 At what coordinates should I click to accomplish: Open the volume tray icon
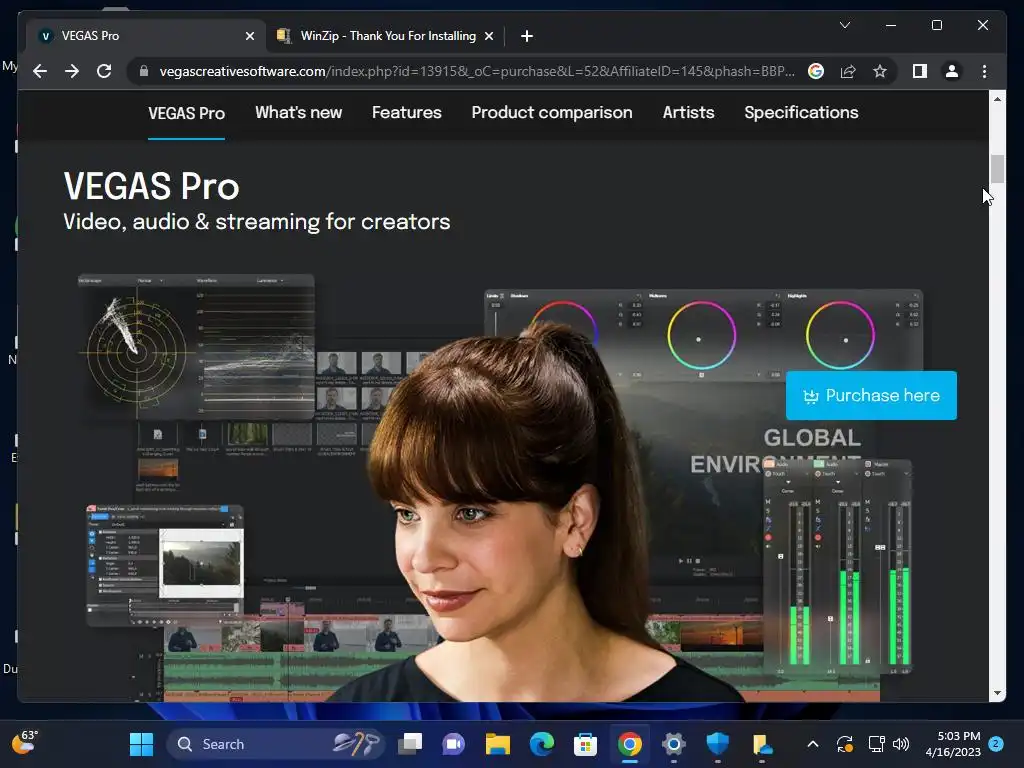pos(901,744)
